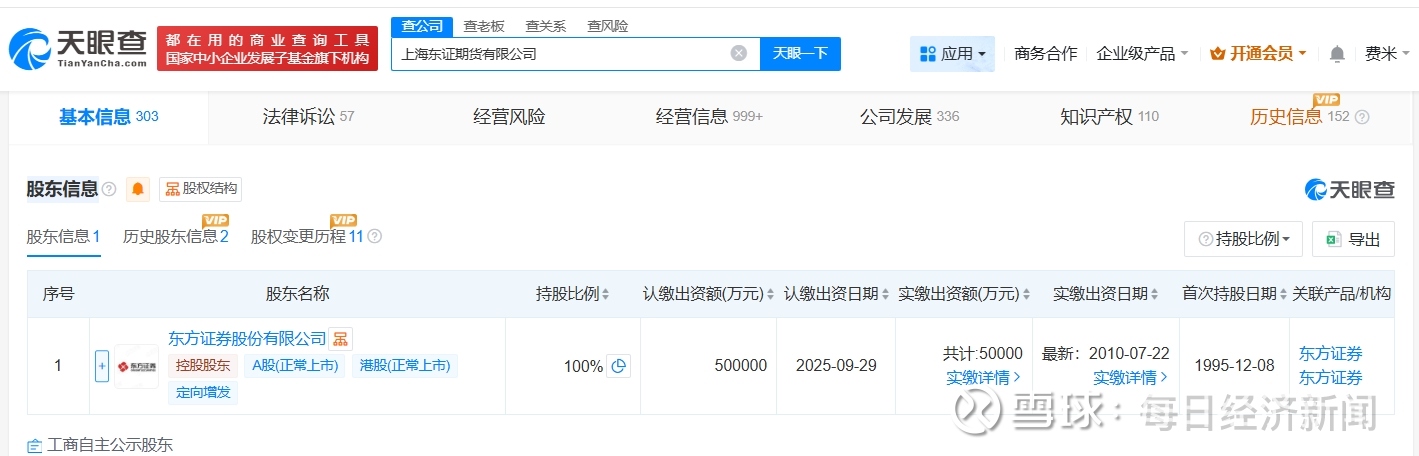
Task: Select the 历史股东信息 sub-tab
Action: (176, 237)
